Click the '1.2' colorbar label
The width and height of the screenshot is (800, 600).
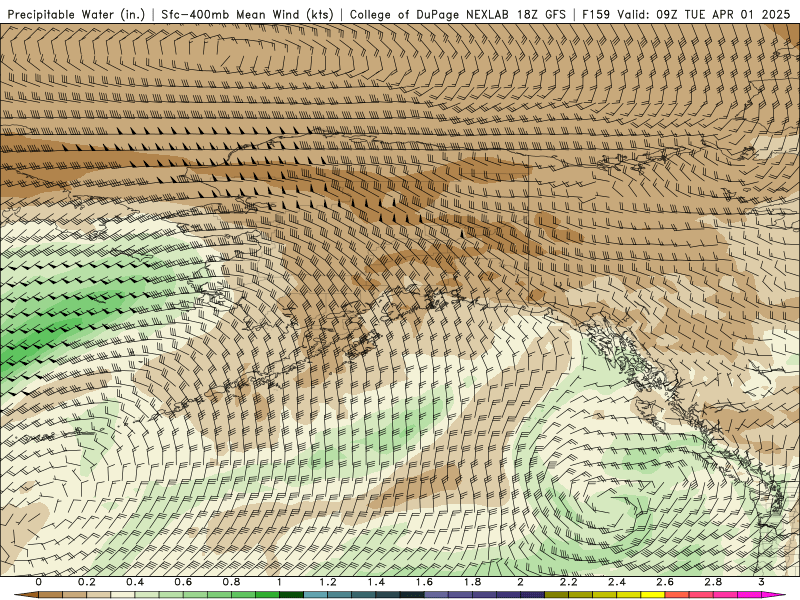click(328, 582)
